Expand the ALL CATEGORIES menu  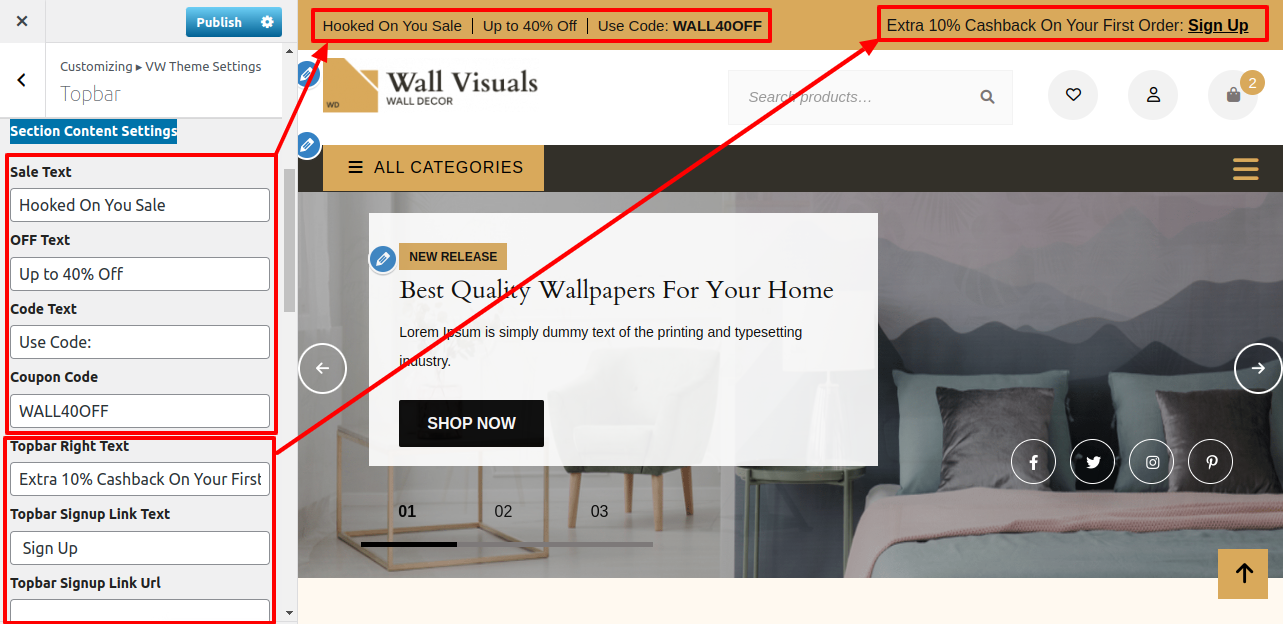point(433,167)
